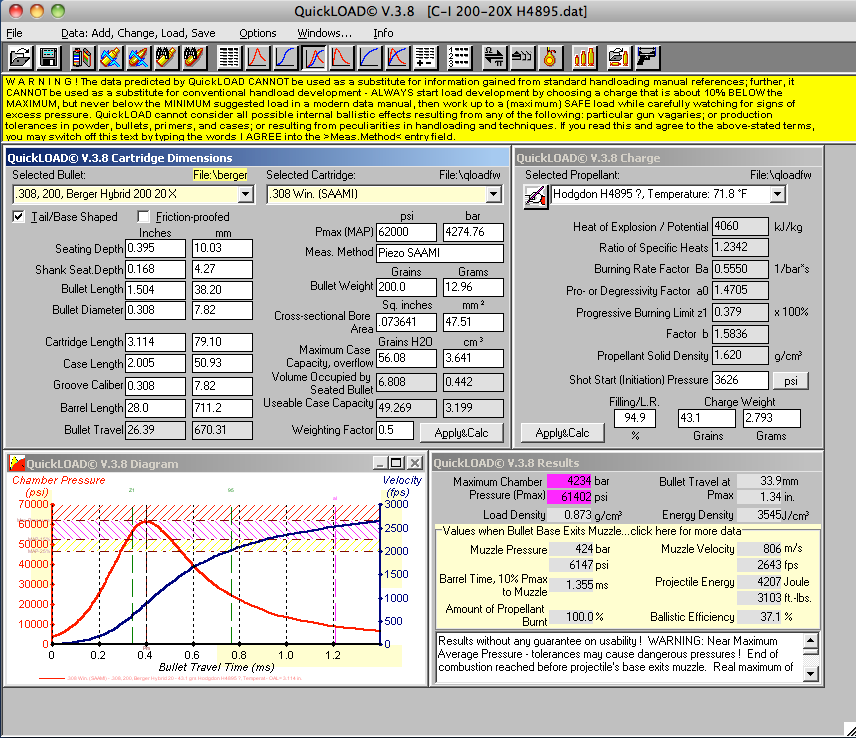Image resolution: width=856 pixels, height=738 pixels.
Task: Click the powder canisters toolbar icon
Action: coord(82,57)
